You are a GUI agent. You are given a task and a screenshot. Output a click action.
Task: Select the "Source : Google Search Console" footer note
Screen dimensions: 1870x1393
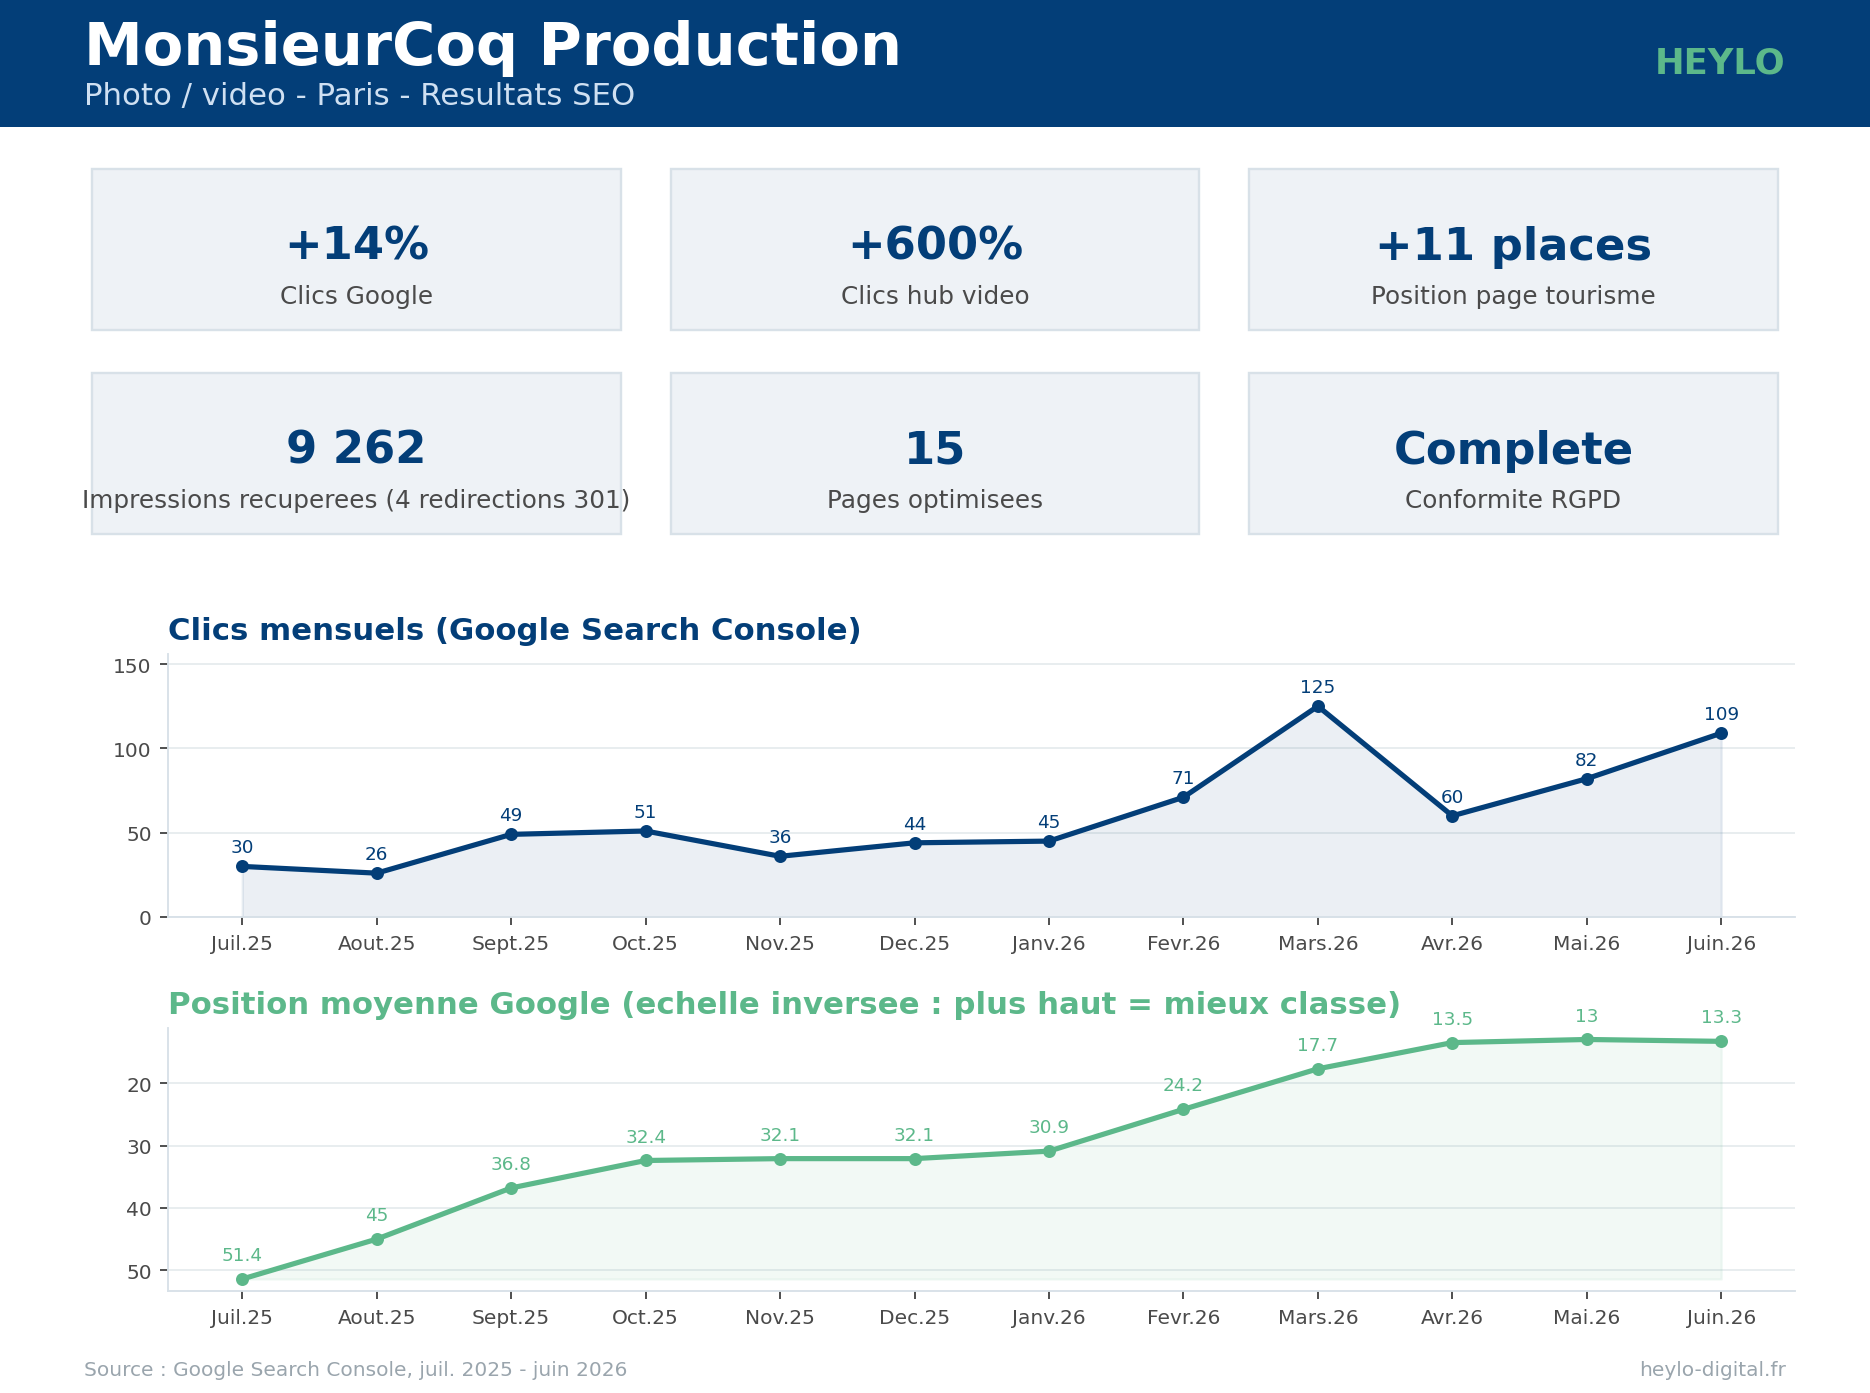pyautogui.click(x=356, y=1370)
